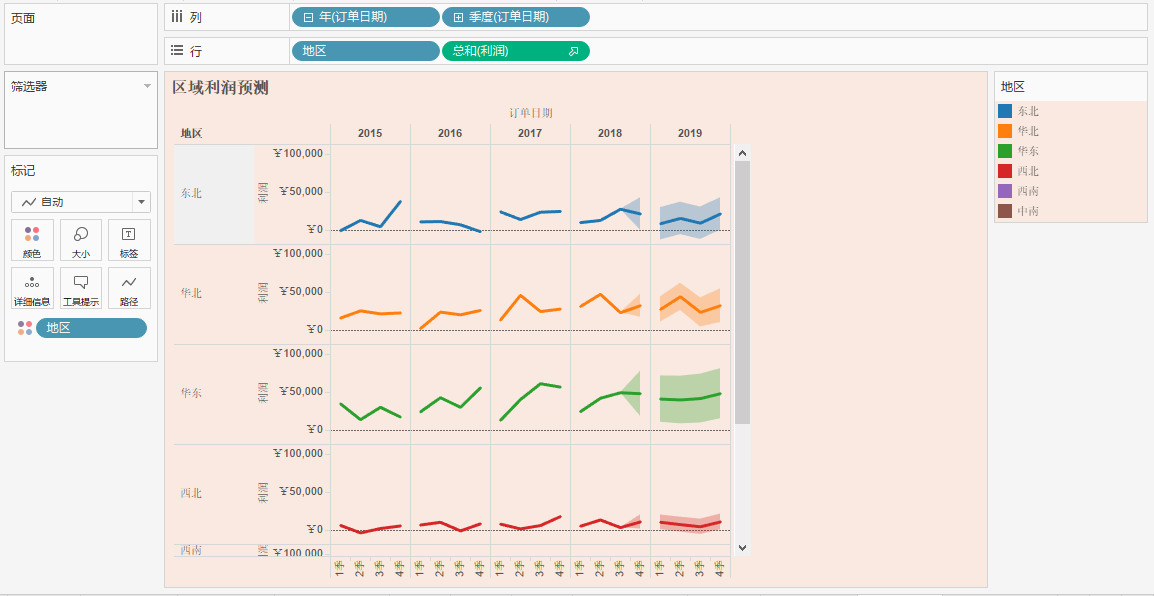Open the 筛选器 panel dropdown arrow
1154x596 pixels.
[147, 86]
